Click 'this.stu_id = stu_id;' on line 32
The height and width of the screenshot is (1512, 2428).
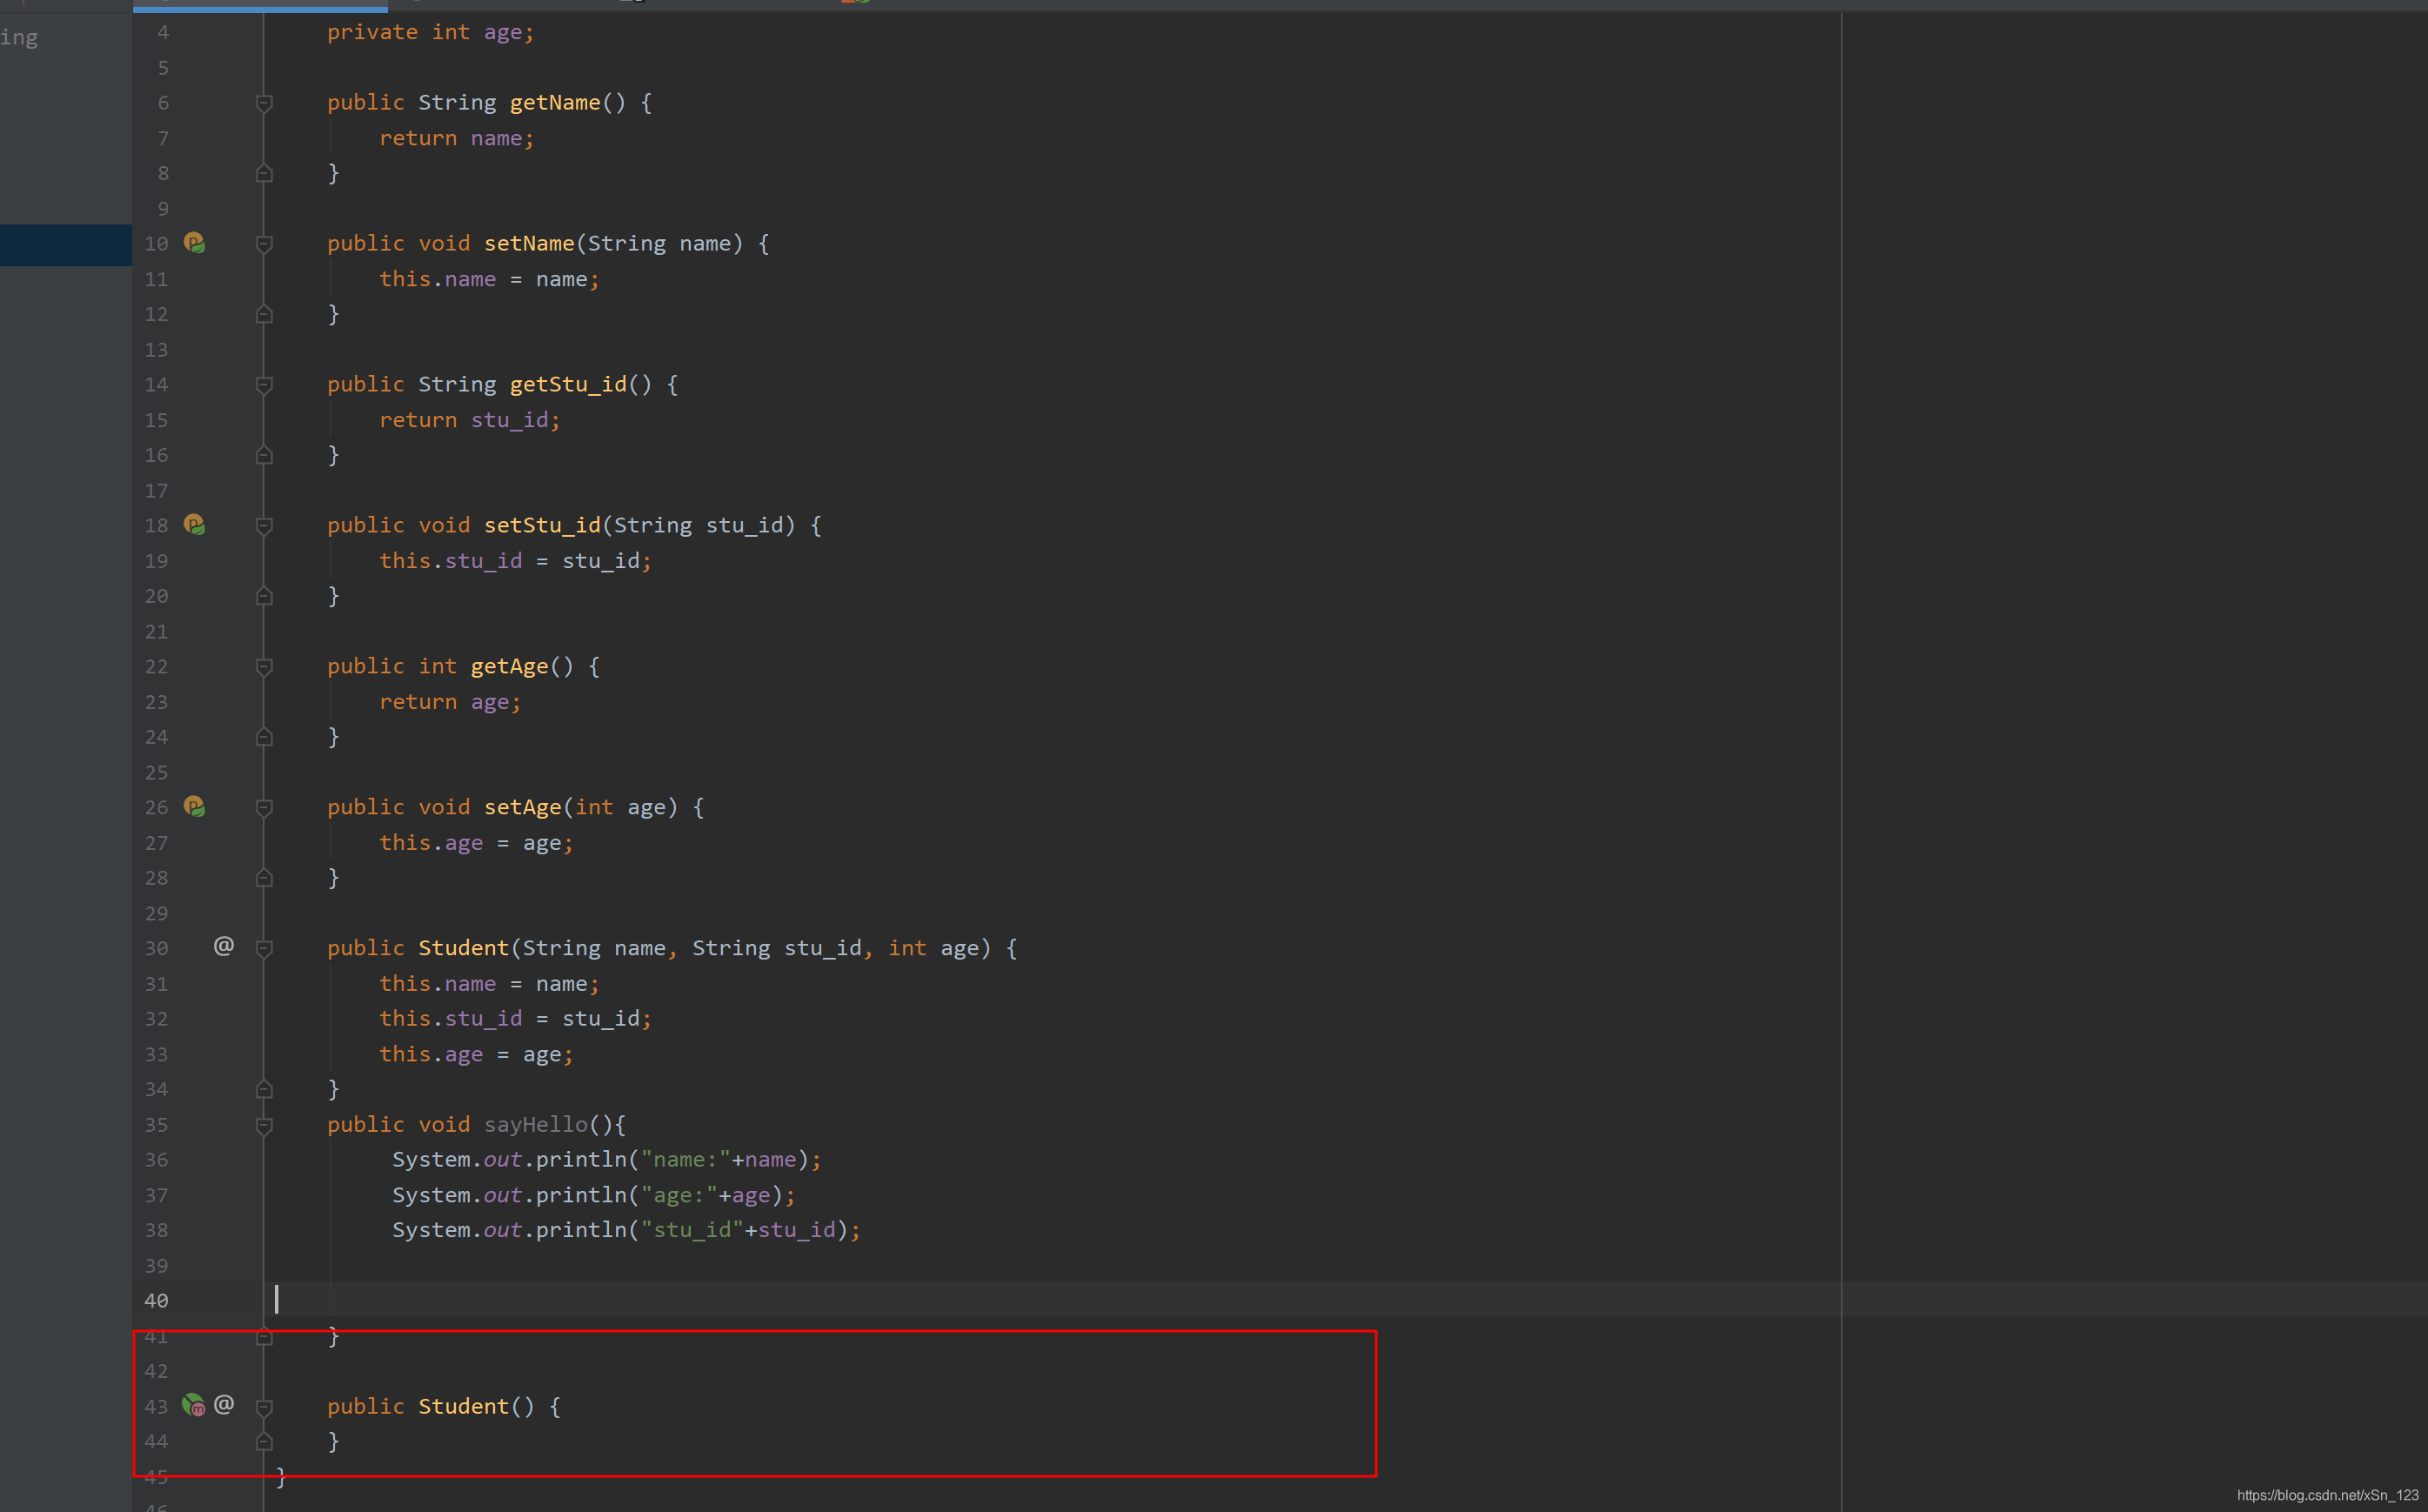tap(515, 1019)
